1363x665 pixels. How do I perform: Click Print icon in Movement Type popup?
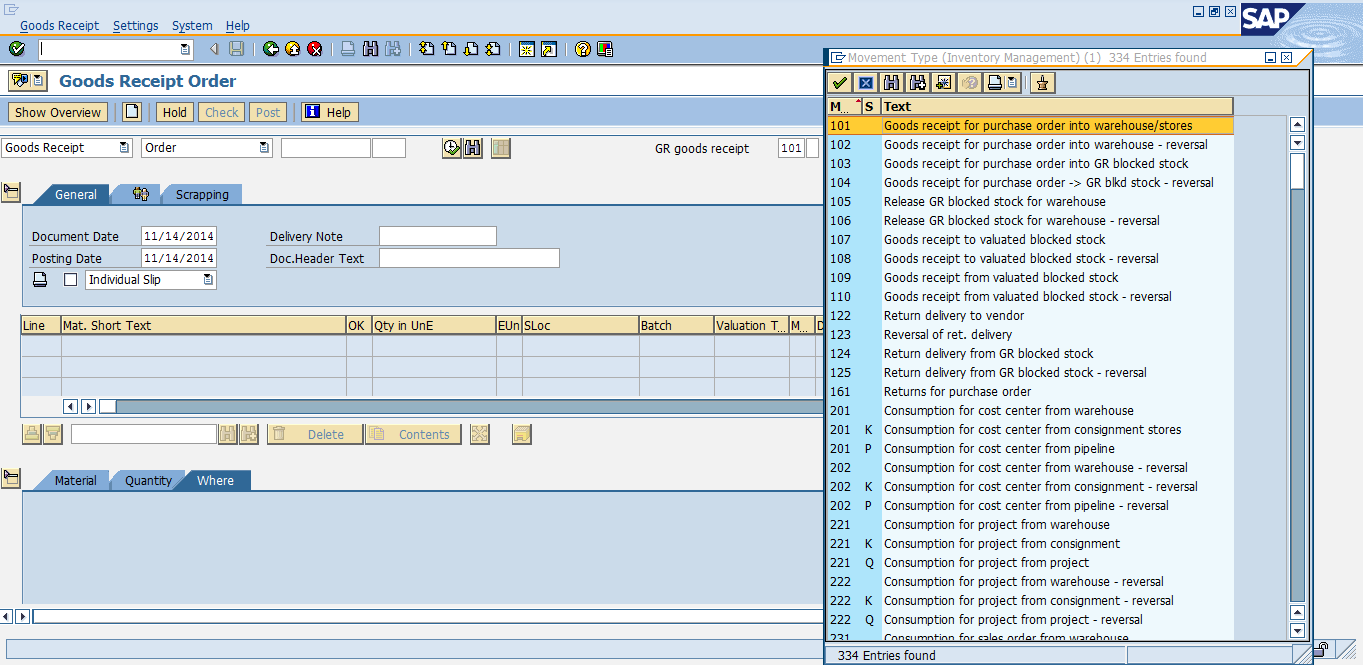[x=995, y=83]
